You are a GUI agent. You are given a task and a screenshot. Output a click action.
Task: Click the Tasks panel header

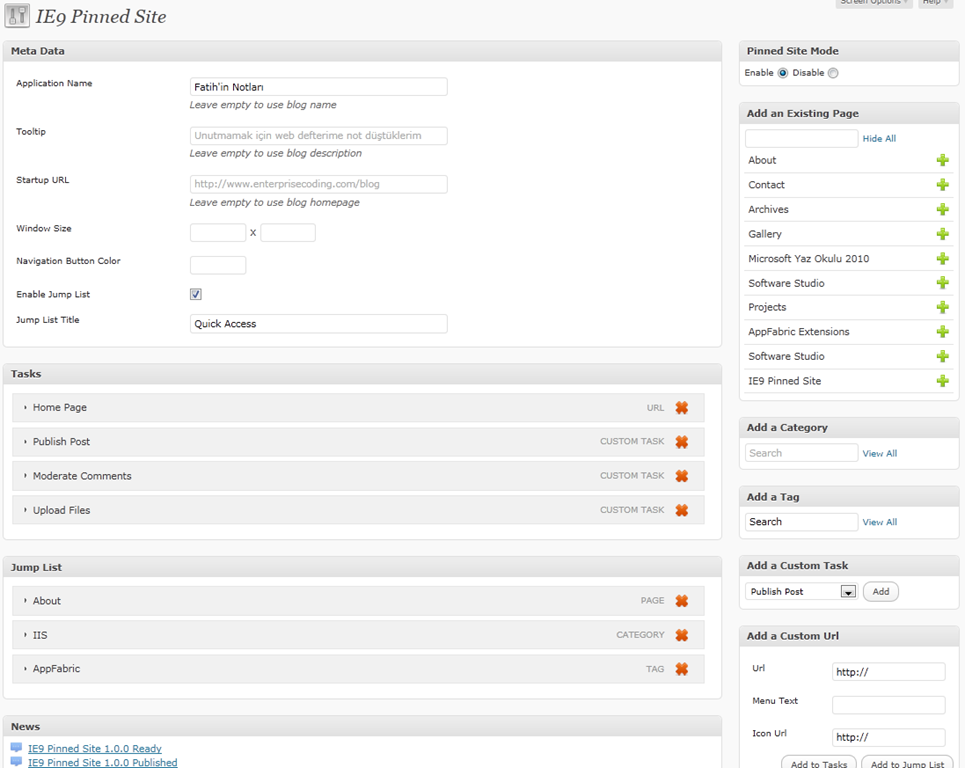coord(362,374)
